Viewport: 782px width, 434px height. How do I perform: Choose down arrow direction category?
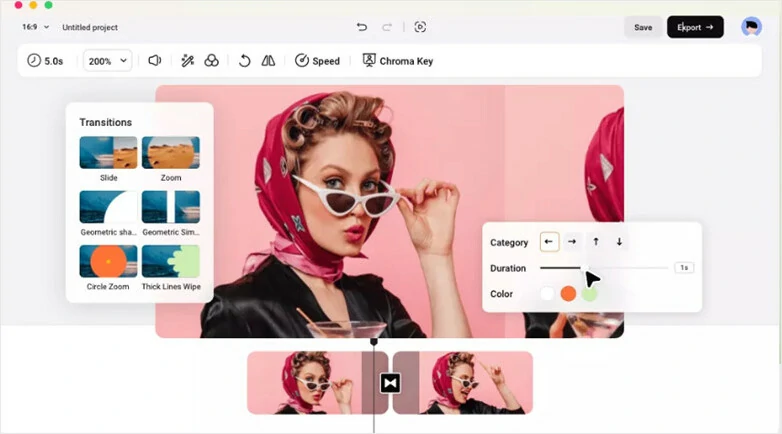click(x=619, y=242)
